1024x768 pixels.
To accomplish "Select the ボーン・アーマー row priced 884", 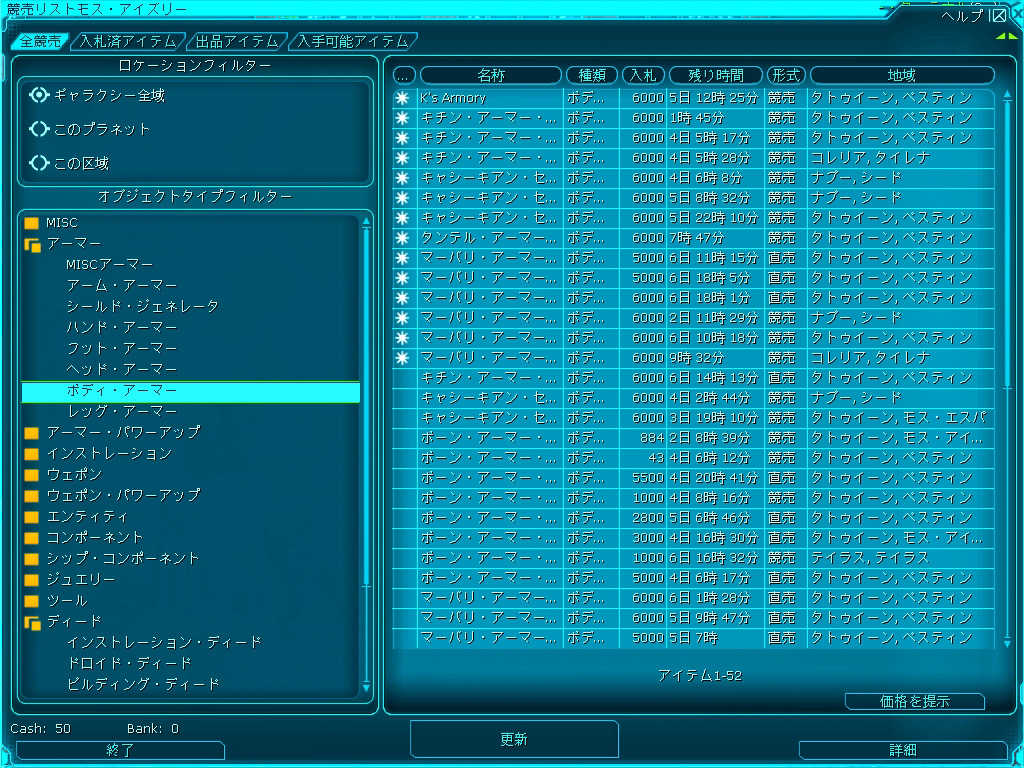I will [x=693, y=438].
